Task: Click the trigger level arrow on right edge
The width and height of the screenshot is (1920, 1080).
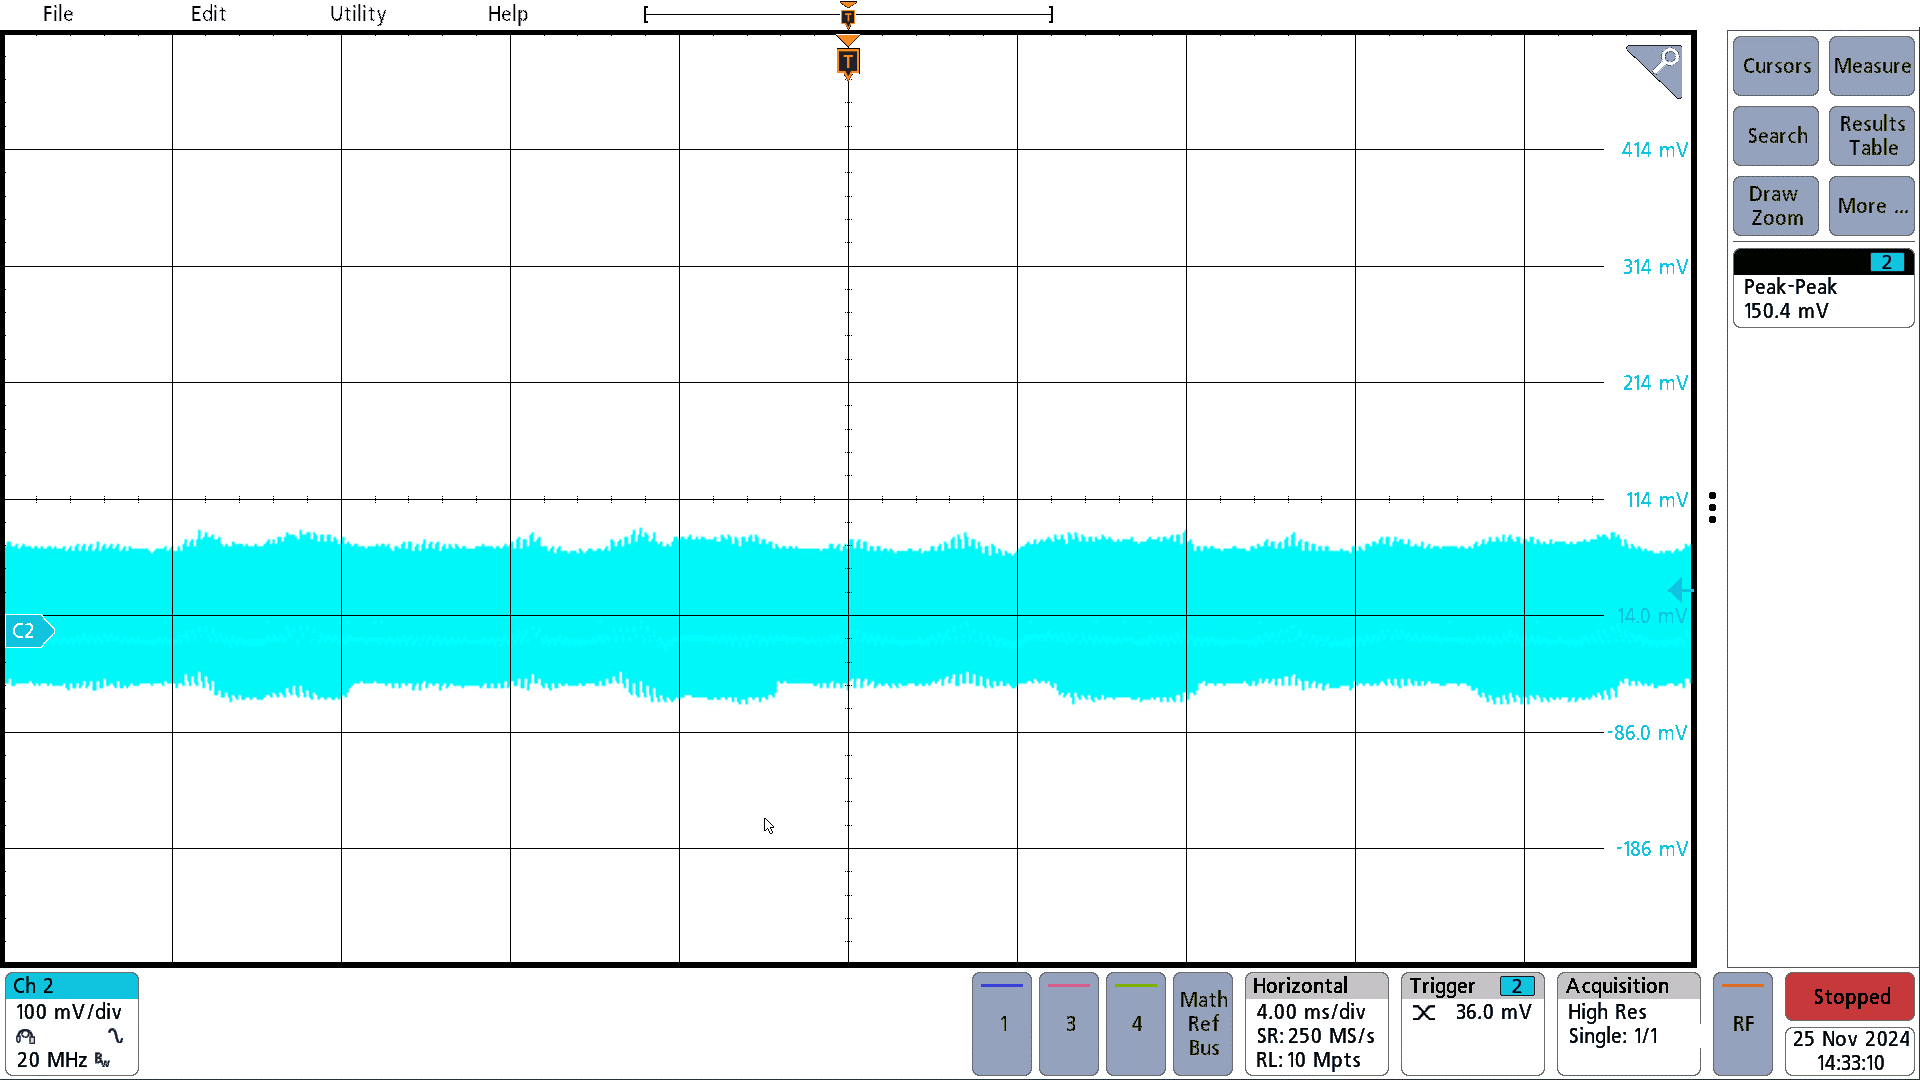Action: click(1680, 590)
